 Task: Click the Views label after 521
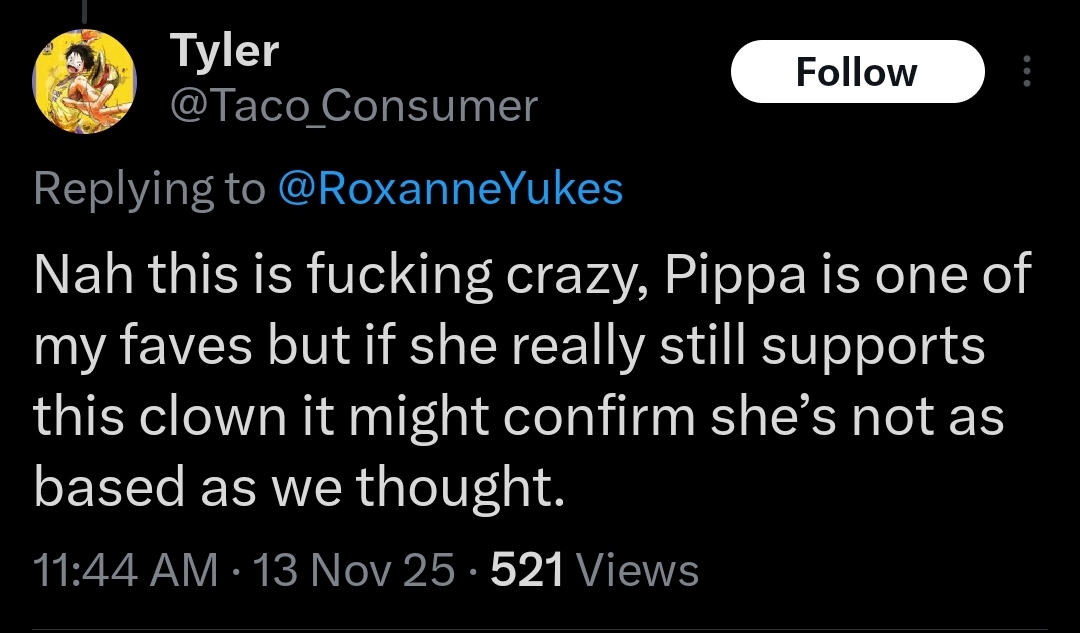click(x=638, y=570)
